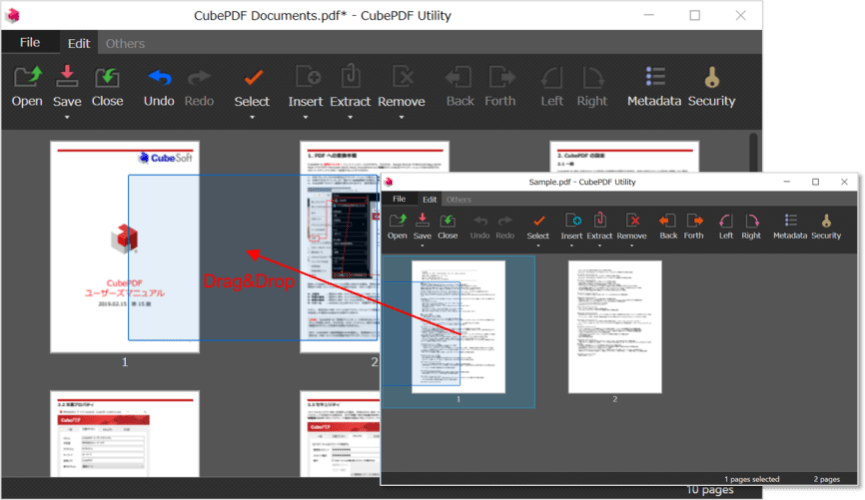Open Security in Sample.pdf window

tap(826, 221)
